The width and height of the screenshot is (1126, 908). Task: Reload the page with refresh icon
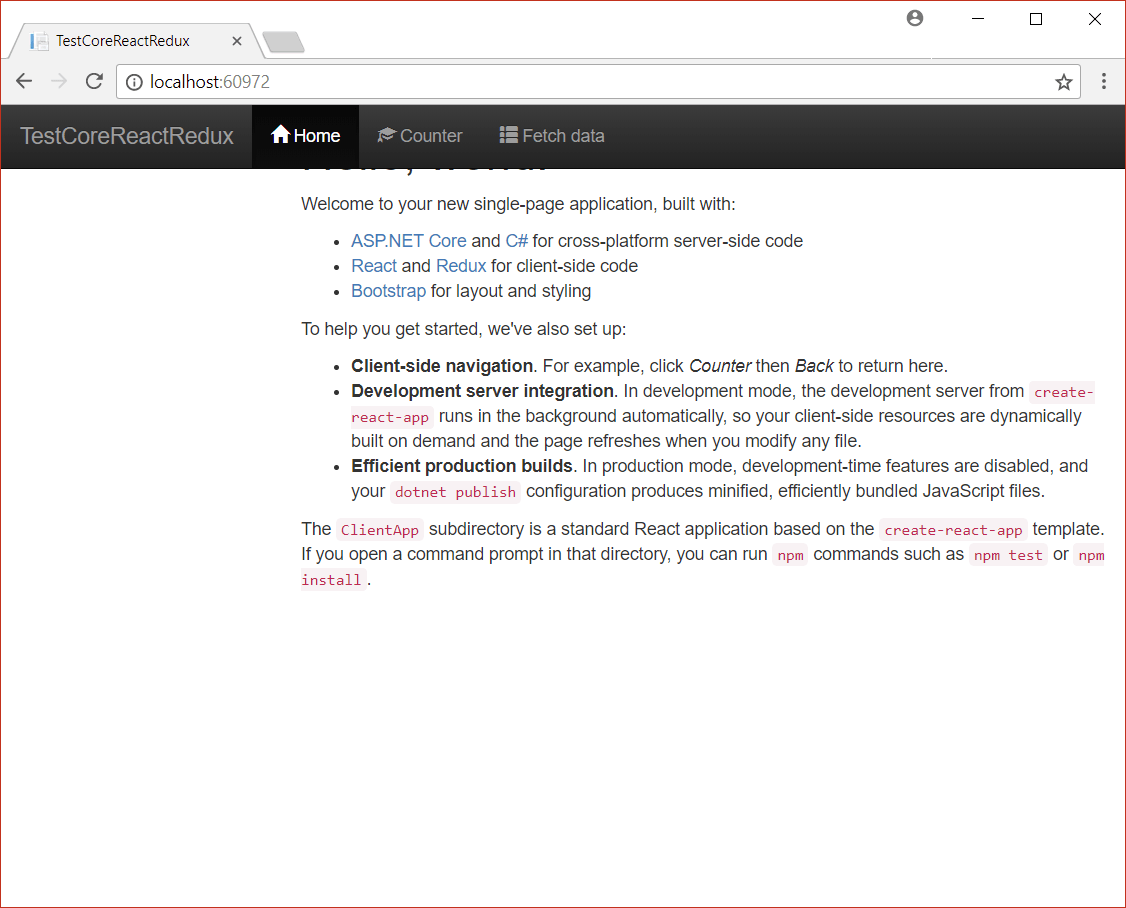(94, 82)
